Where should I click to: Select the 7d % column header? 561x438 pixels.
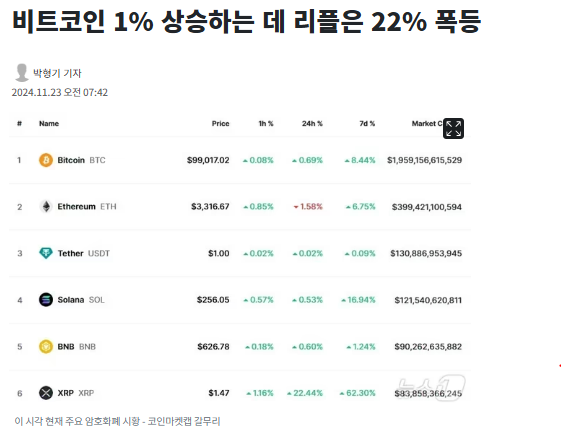[x=367, y=123]
